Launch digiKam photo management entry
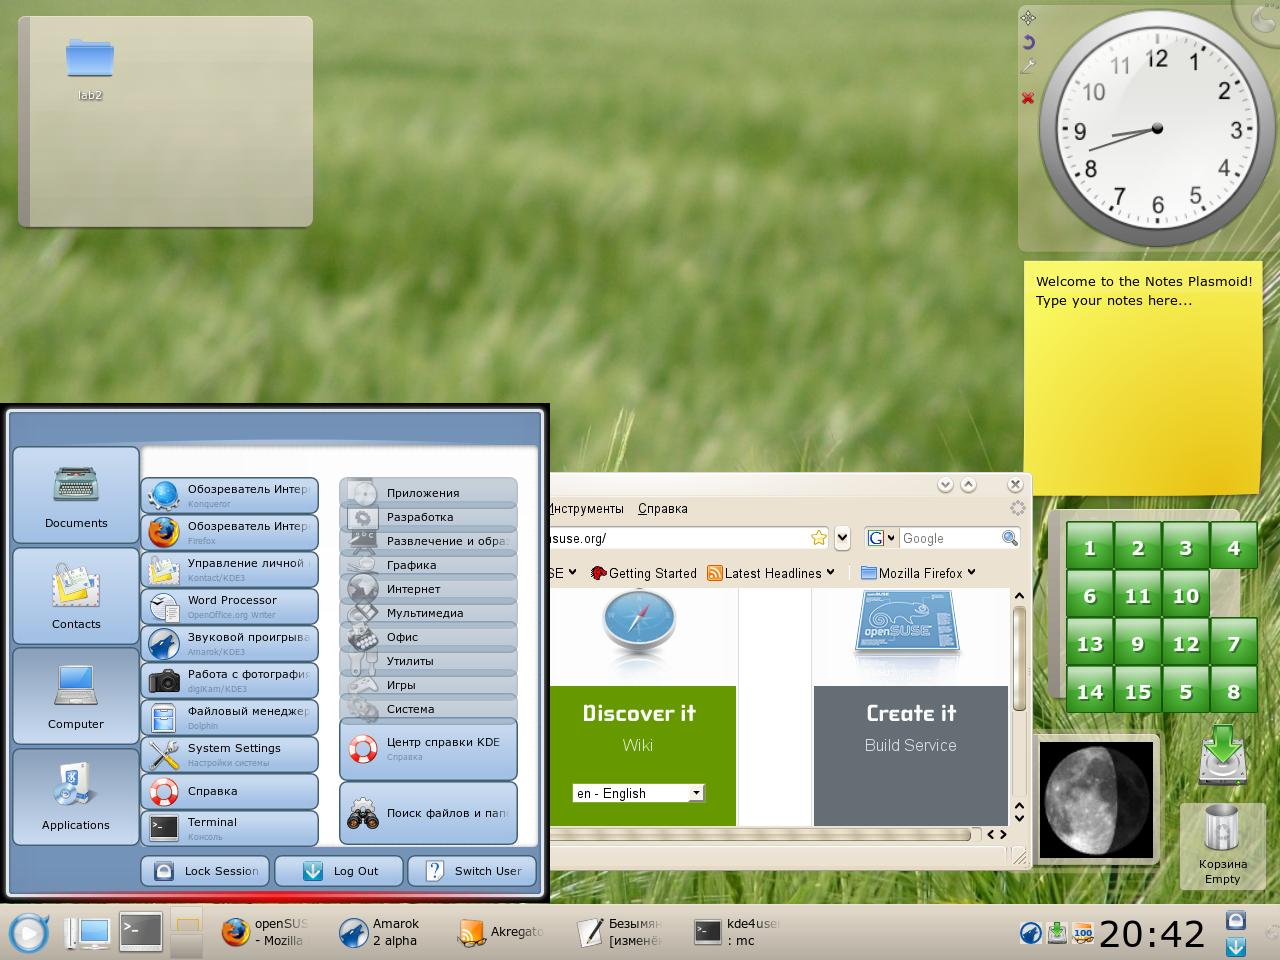The height and width of the screenshot is (960, 1280). (230, 681)
